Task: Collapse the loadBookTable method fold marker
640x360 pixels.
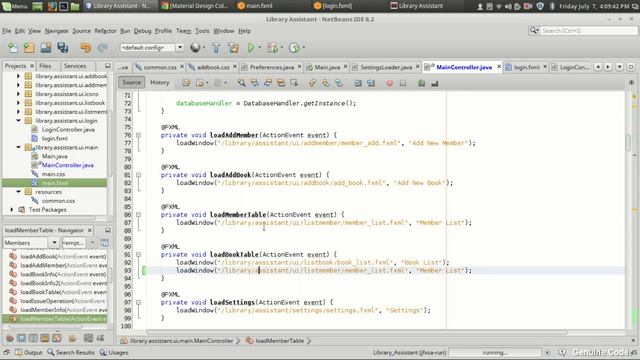Action: pyautogui.click(x=138, y=254)
